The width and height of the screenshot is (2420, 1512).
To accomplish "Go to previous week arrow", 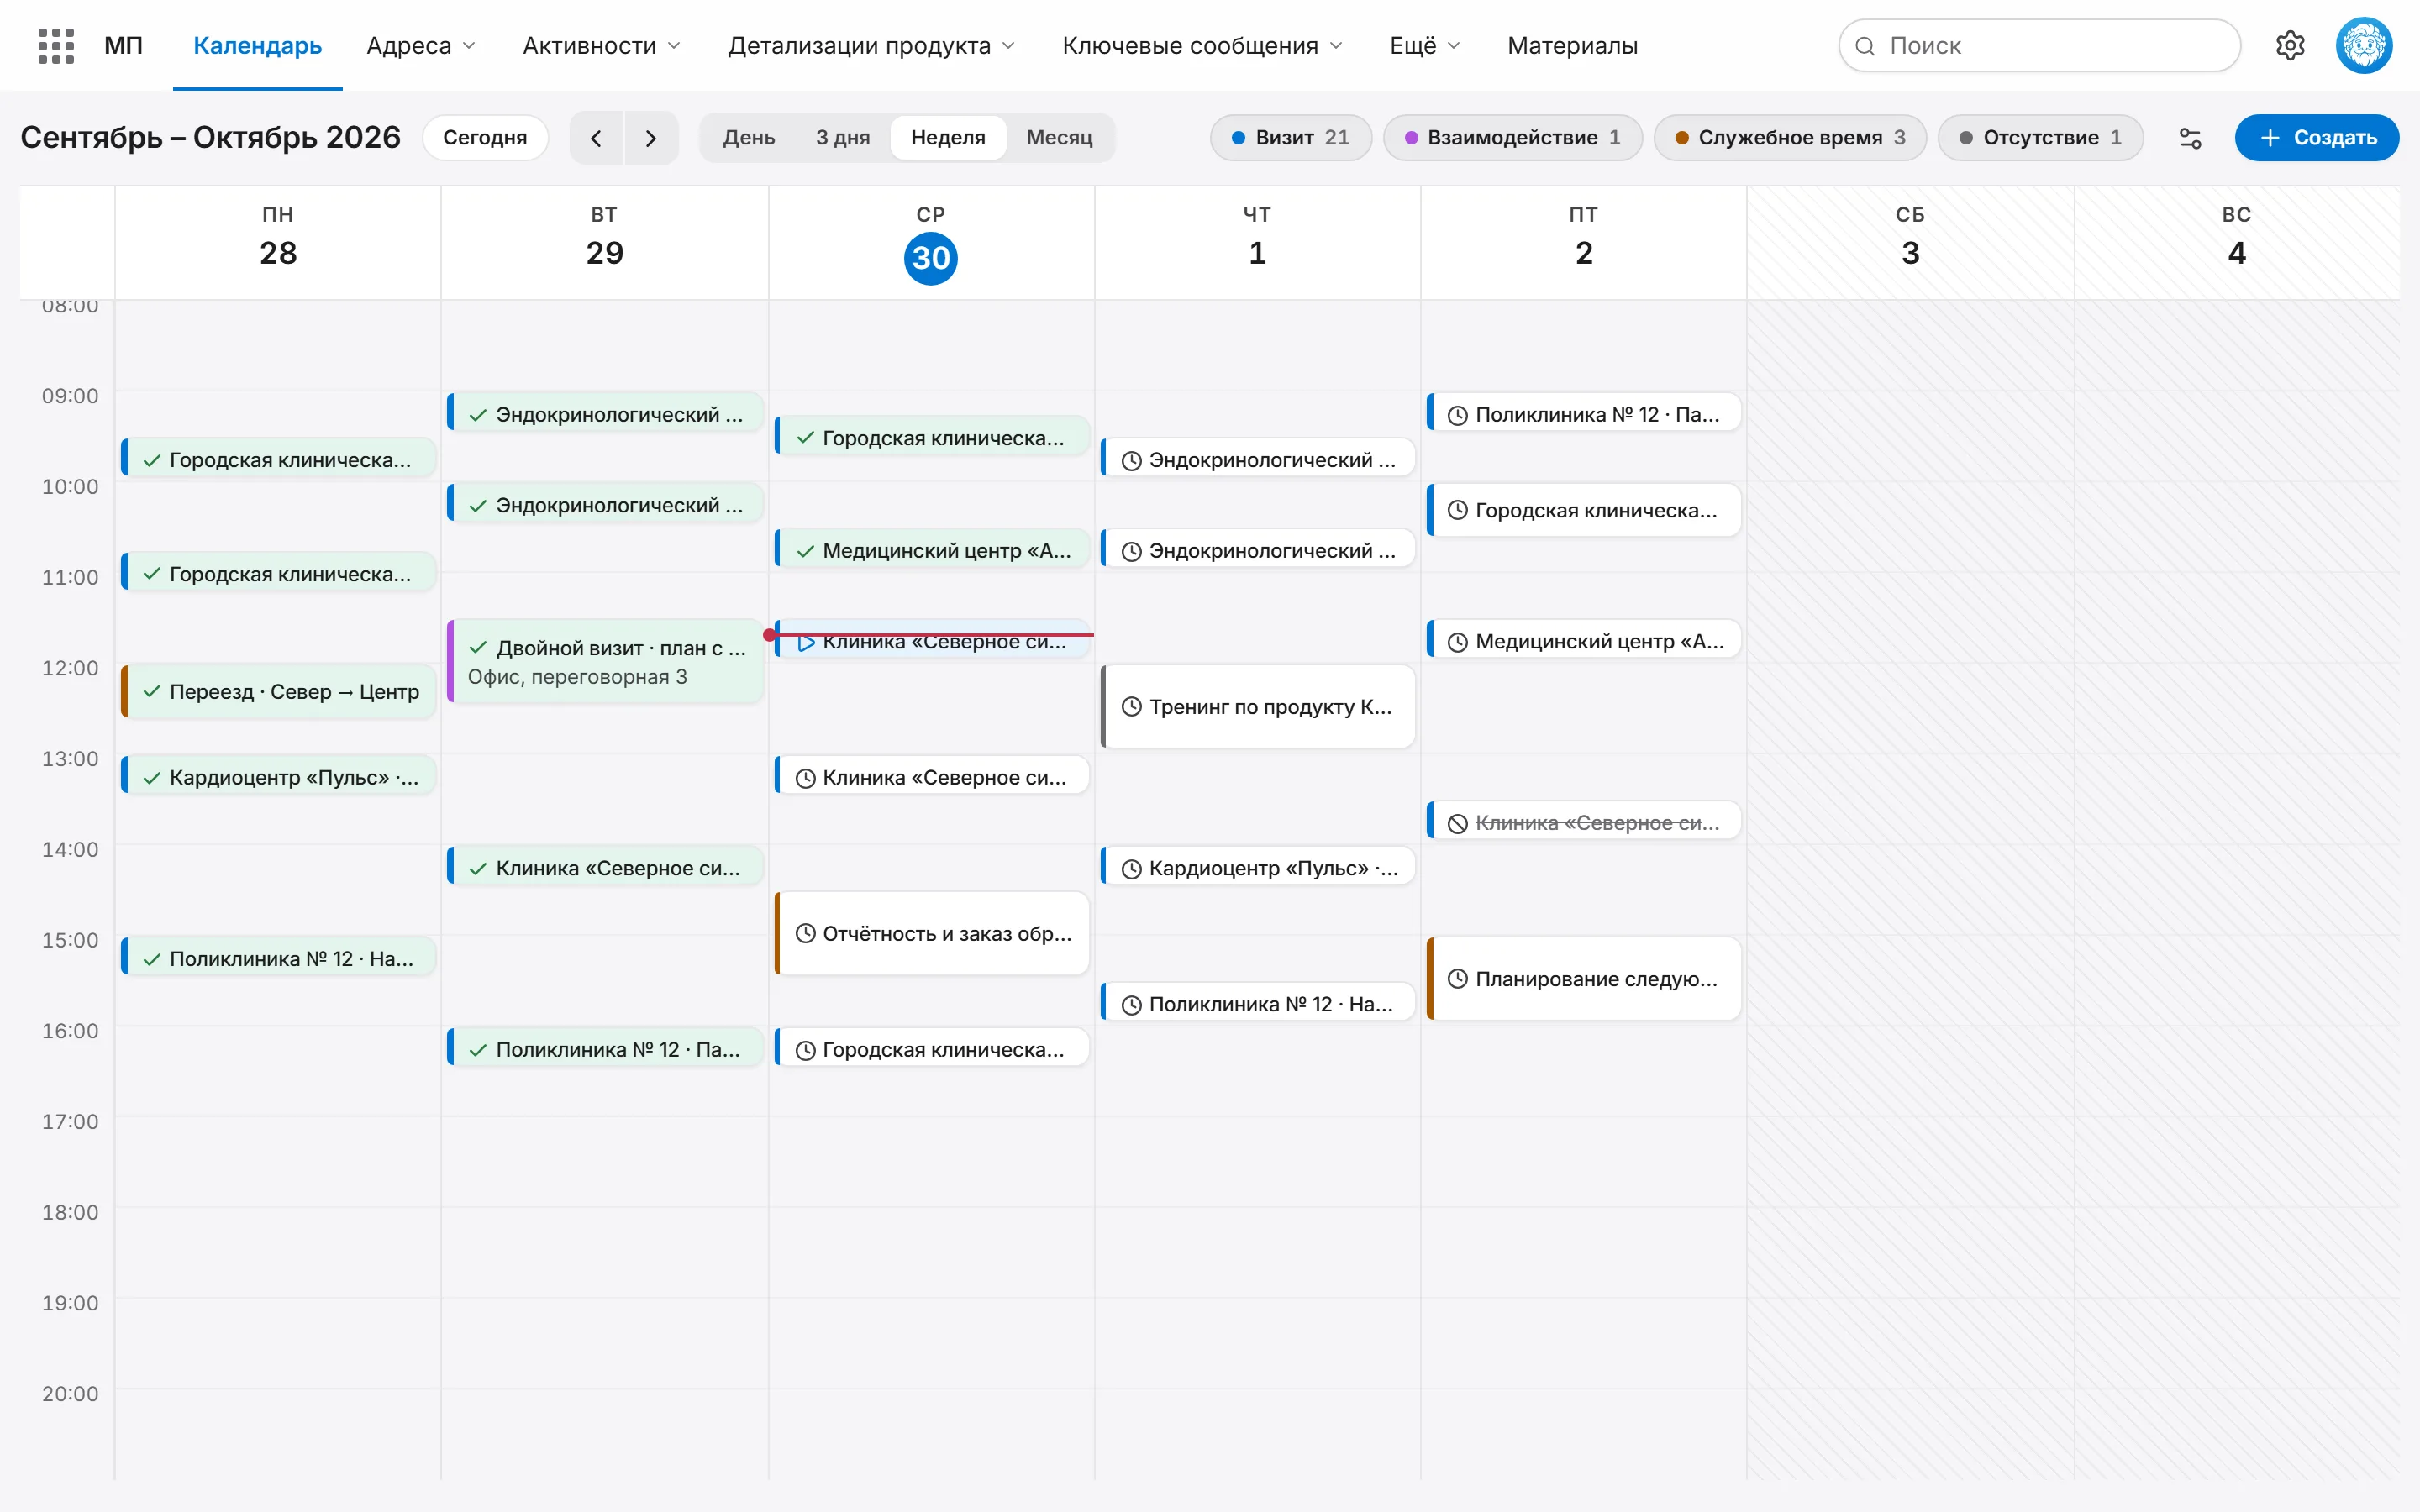I will (x=596, y=138).
